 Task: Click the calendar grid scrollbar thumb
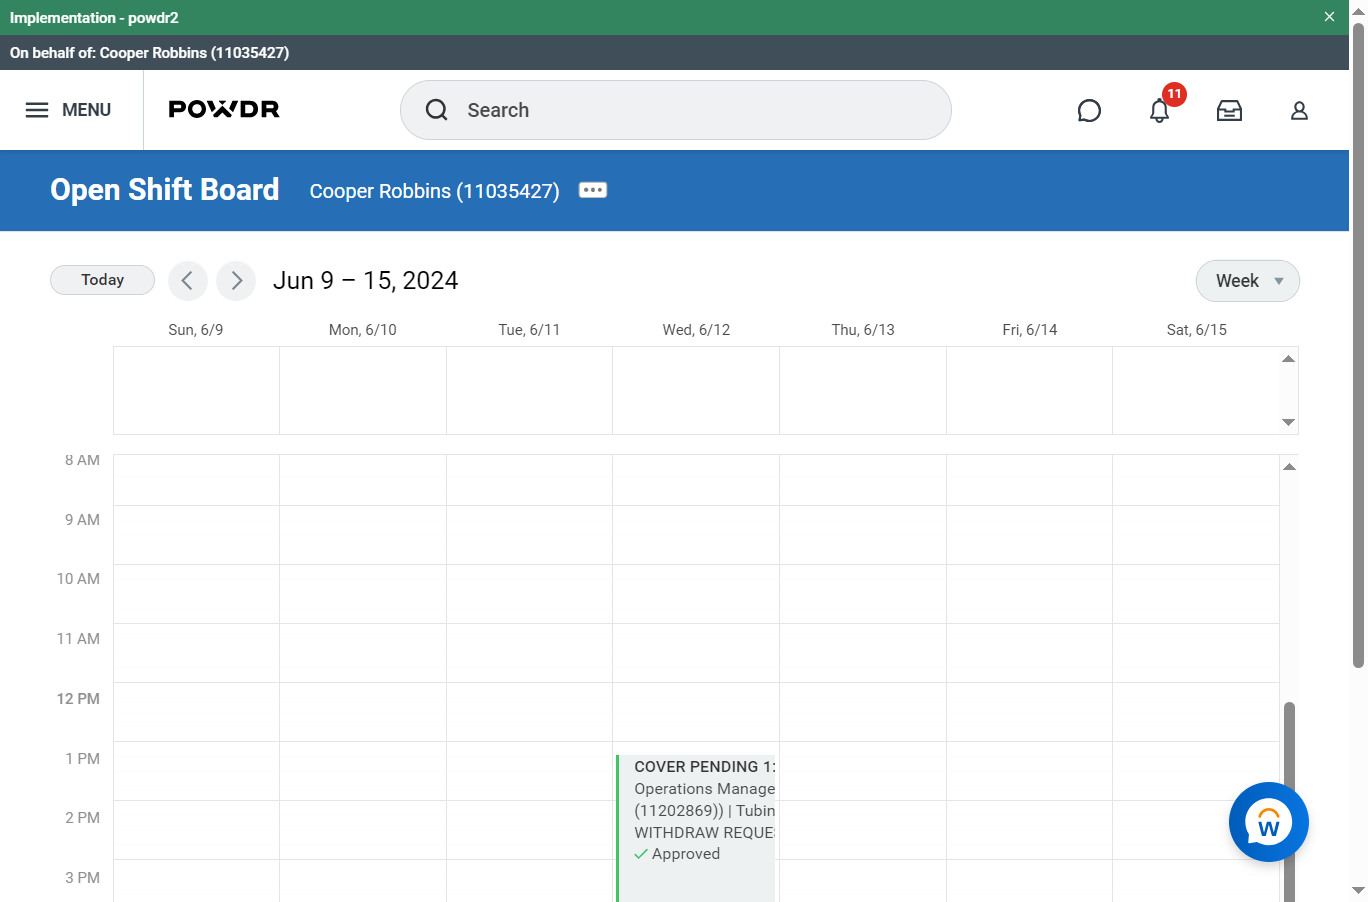coord(1290,802)
